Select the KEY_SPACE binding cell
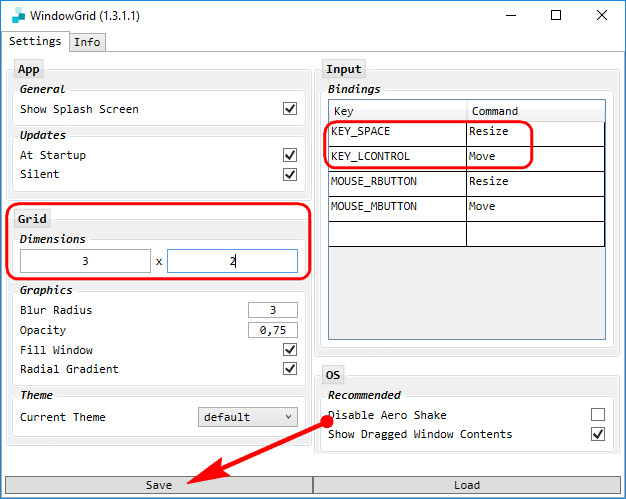This screenshot has width=626, height=499. click(397, 134)
